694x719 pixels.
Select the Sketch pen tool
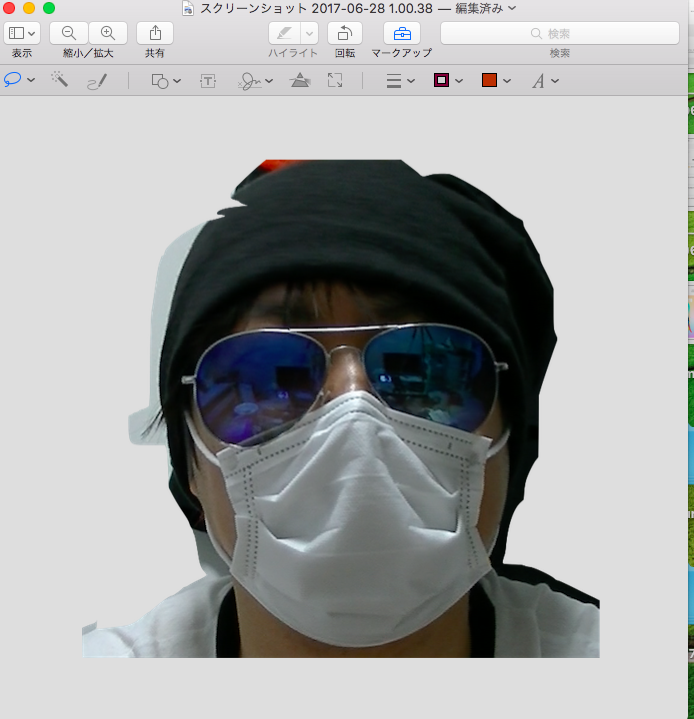pos(97,81)
